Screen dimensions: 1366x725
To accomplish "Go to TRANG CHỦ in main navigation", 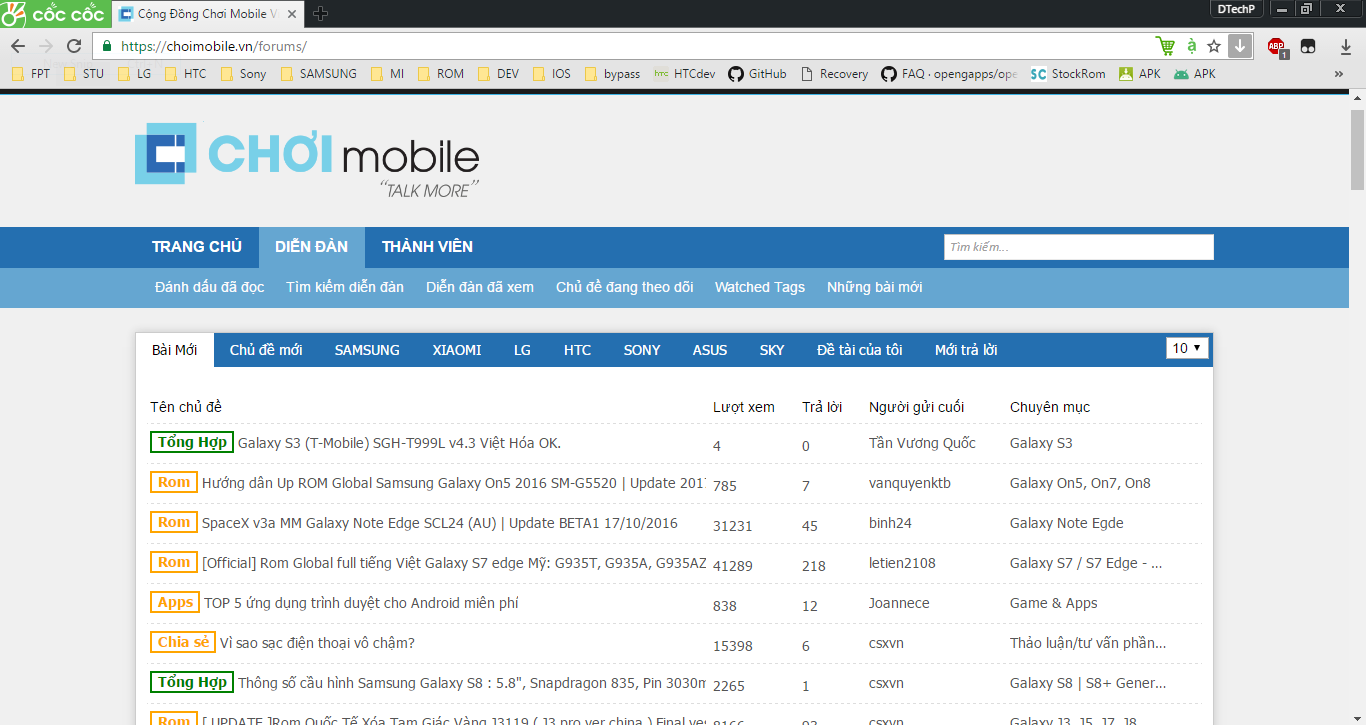I will [197, 247].
